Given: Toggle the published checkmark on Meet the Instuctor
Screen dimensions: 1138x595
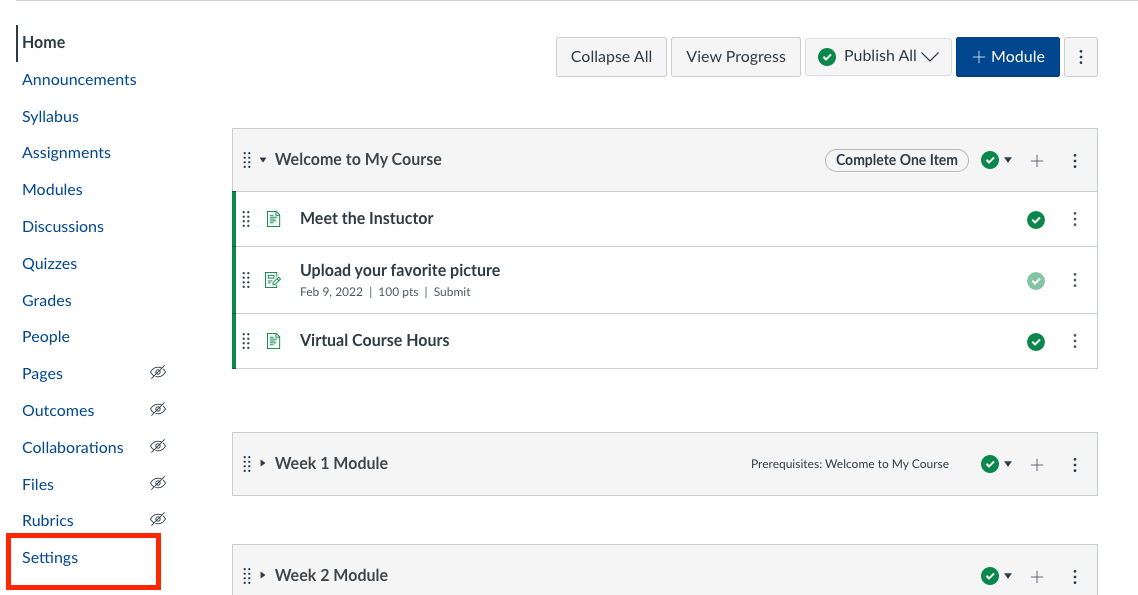Looking at the screenshot, I should coord(1036,218).
